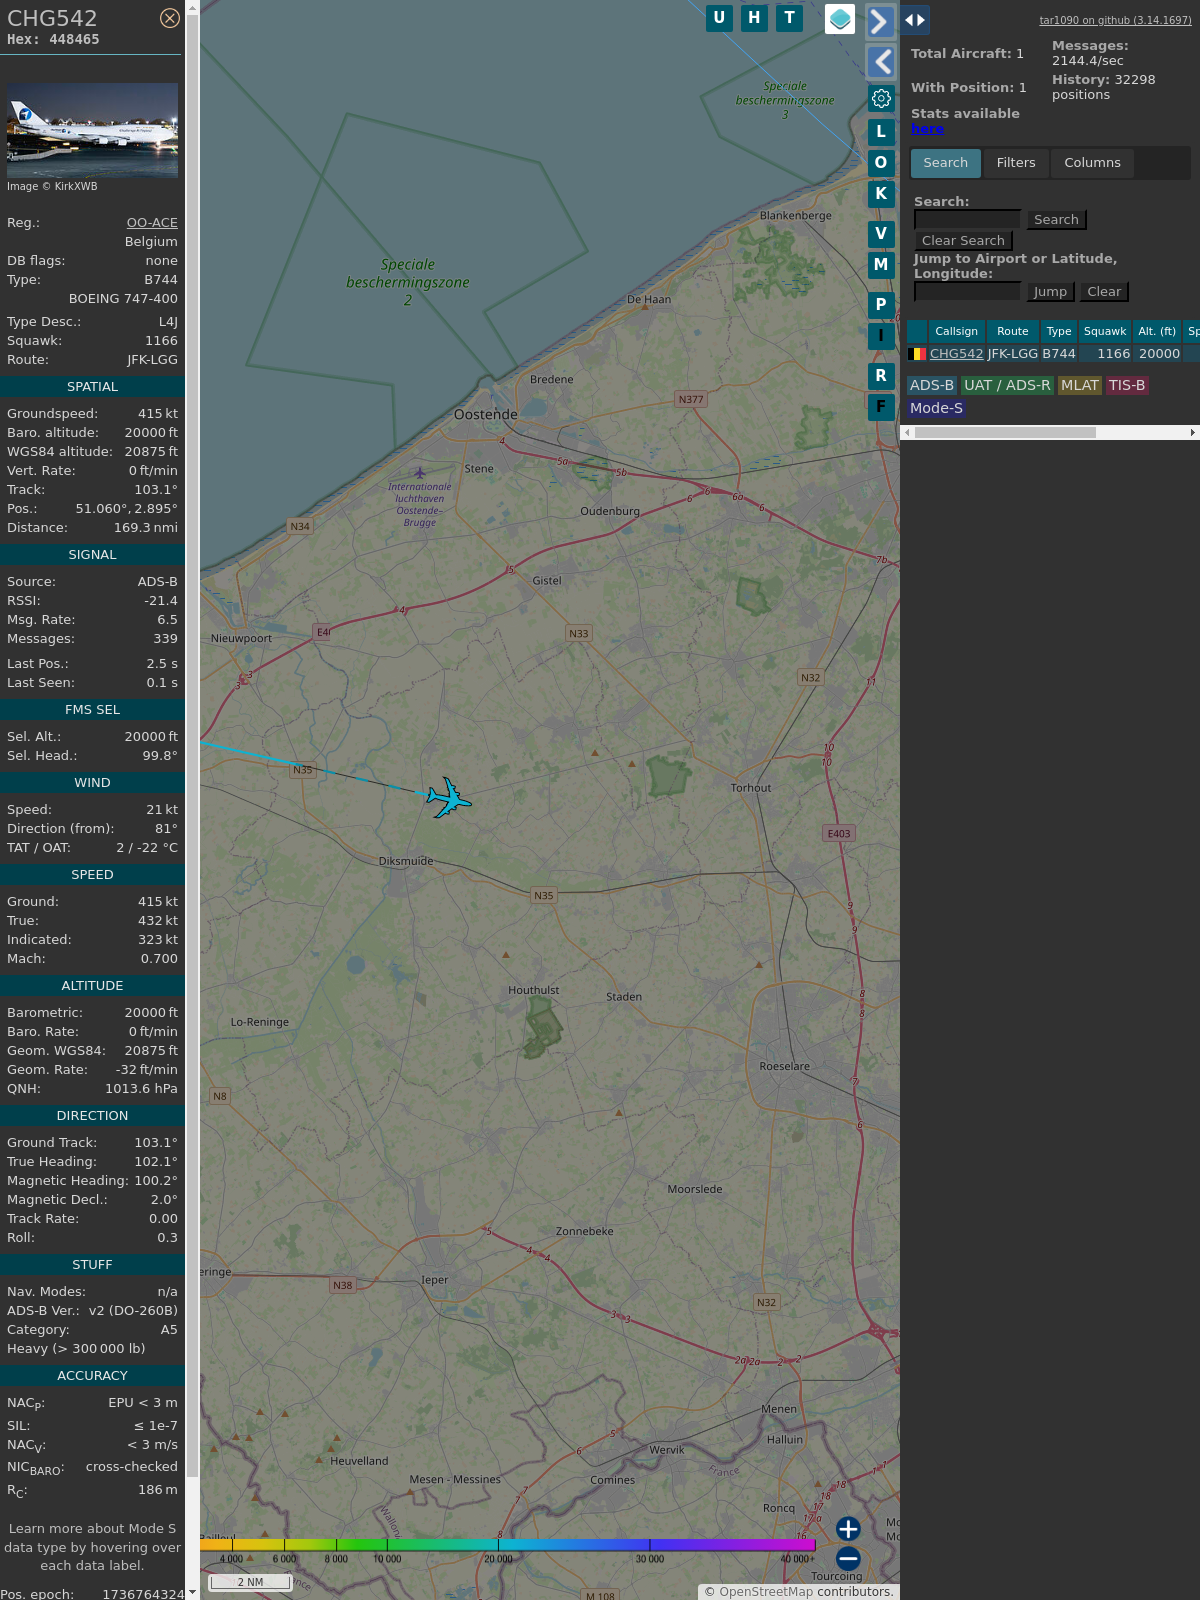The width and height of the screenshot is (1200, 1600).
Task: Click the Jump to Airport input field
Action: coord(967,292)
